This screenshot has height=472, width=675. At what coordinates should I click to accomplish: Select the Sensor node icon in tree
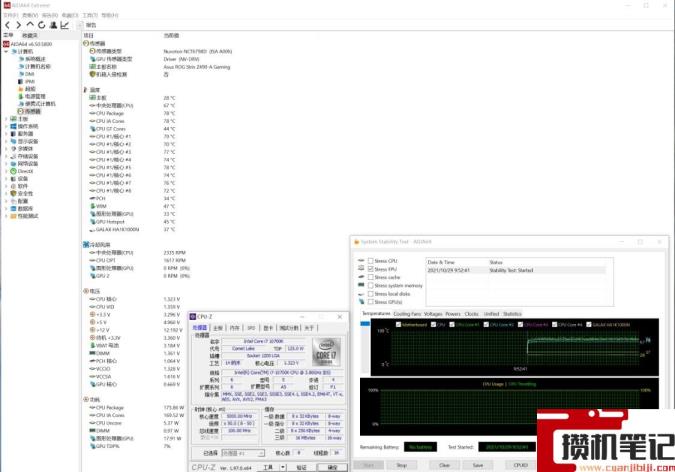[20, 111]
